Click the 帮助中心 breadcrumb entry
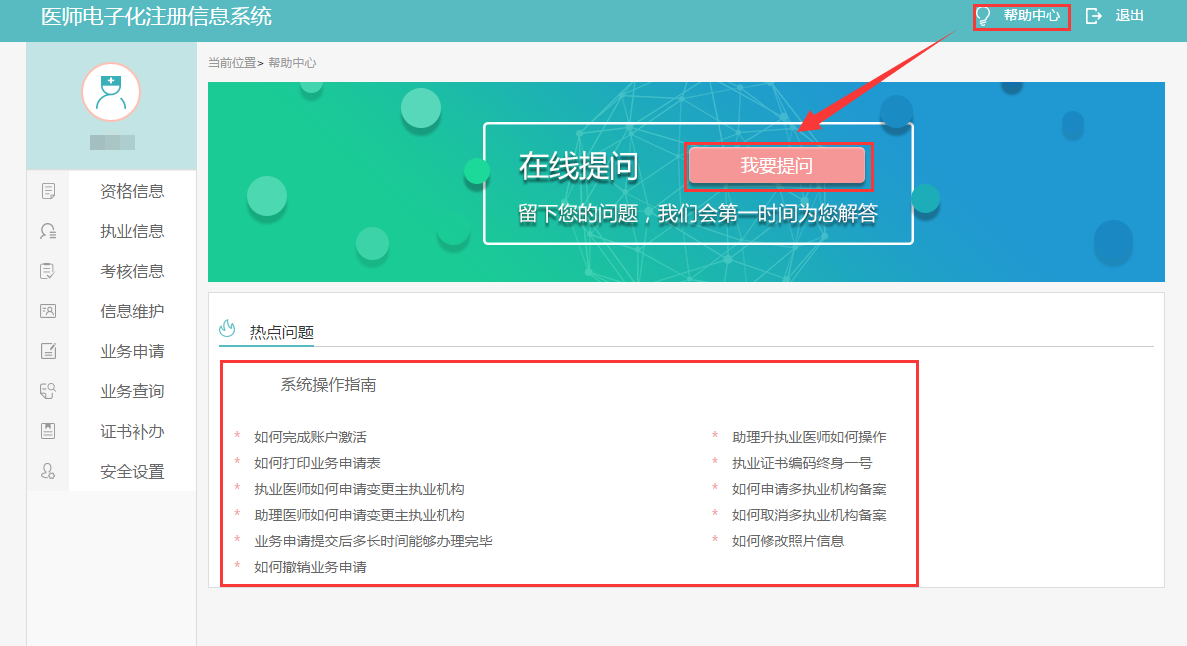This screenshot has height=646, width=1187. 292,62
